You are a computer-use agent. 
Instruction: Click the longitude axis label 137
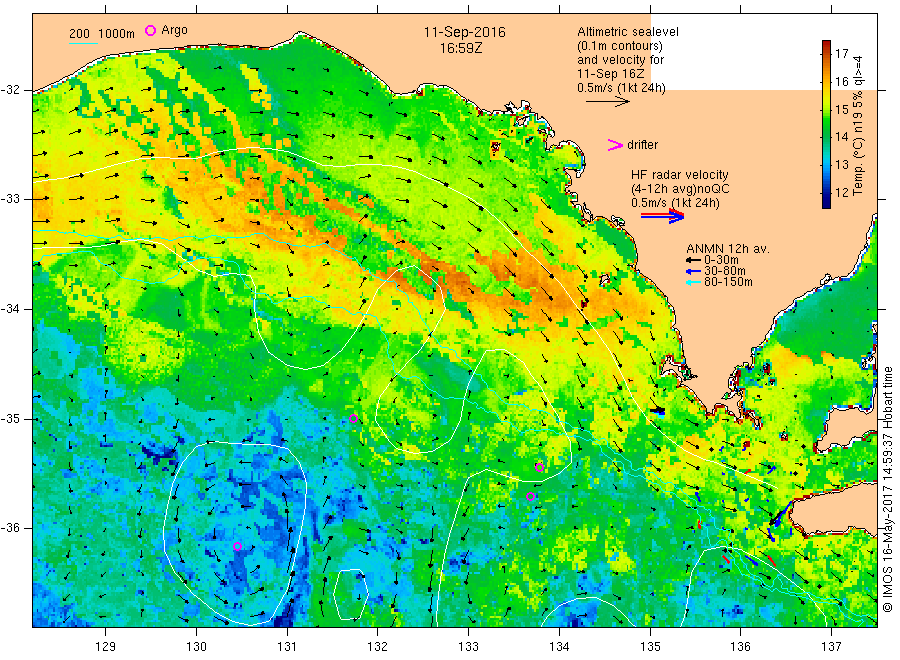[x=832, y=647]
